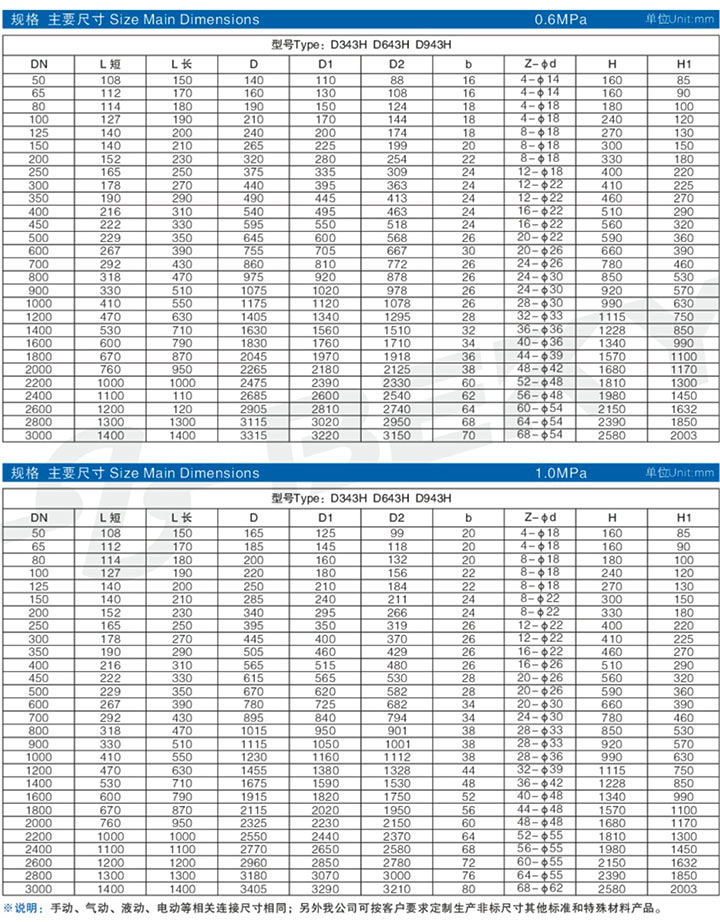Select the '40-φ48' cell in 1.0MPa DN1600 row
Viewport: 720px width, 922px height.
540,796
